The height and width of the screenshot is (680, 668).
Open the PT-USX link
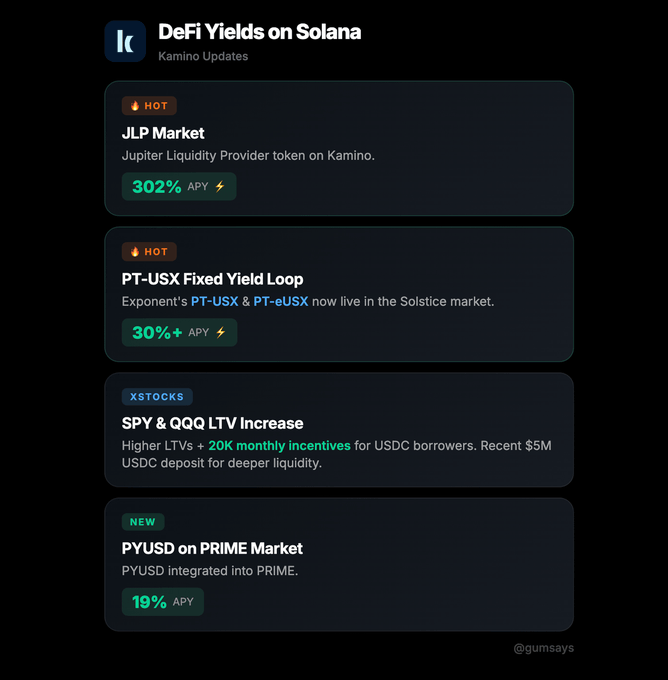click(x=214, y=301)
